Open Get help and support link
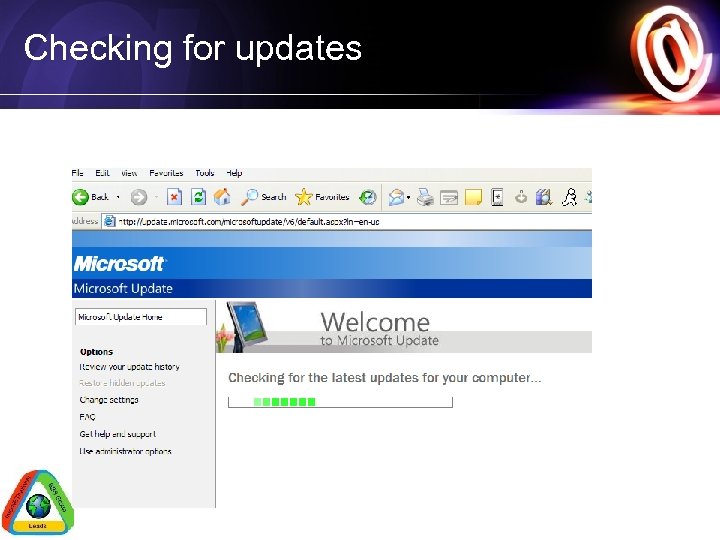The image size is (720, 540). [118, 434]
